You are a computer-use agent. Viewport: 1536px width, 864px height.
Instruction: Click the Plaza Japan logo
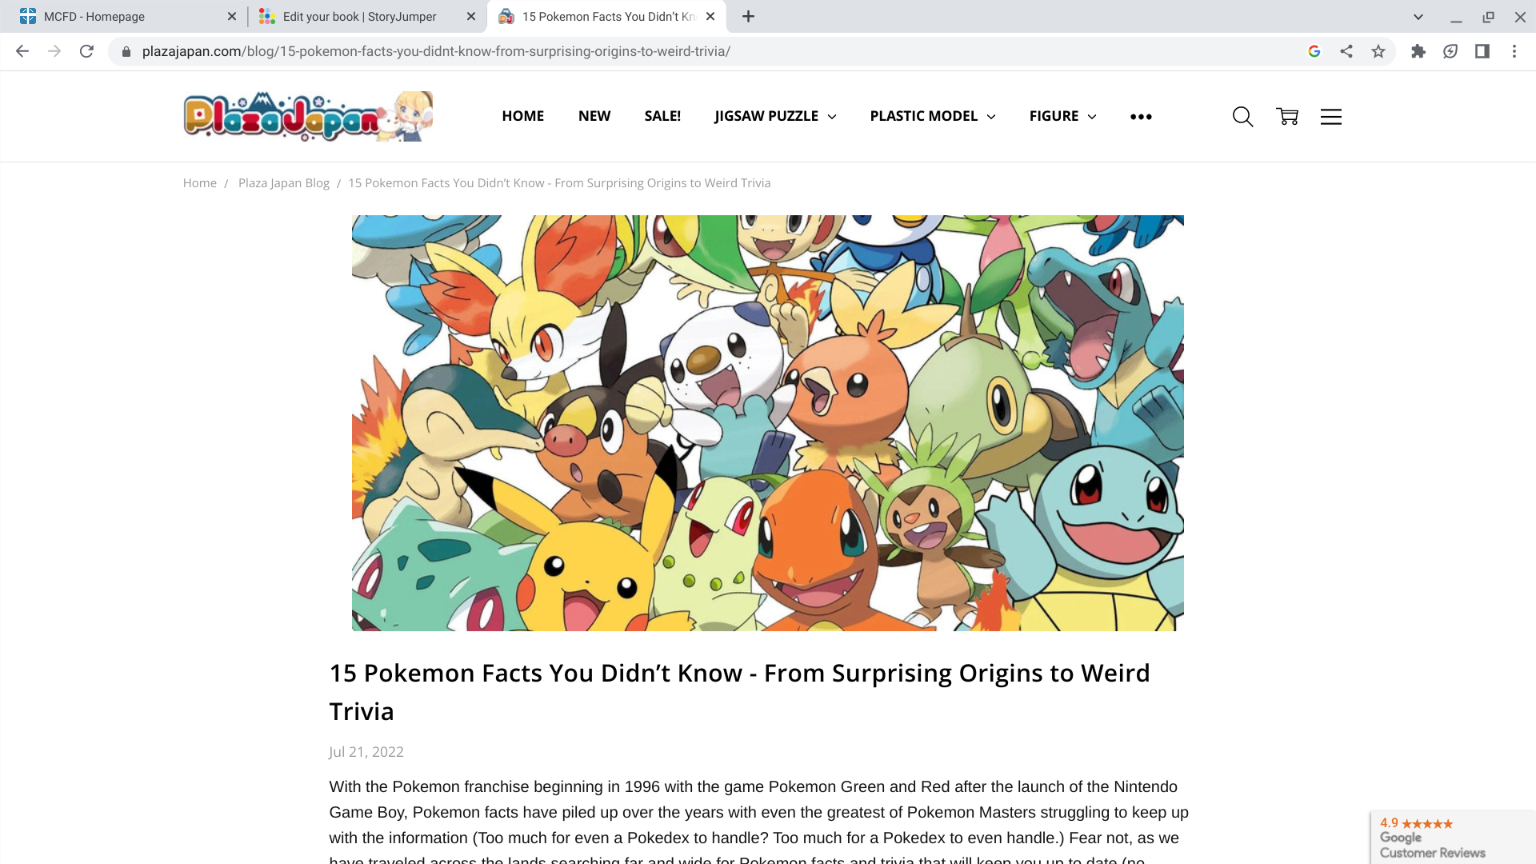pyautogui.click(x=308, y=117)
